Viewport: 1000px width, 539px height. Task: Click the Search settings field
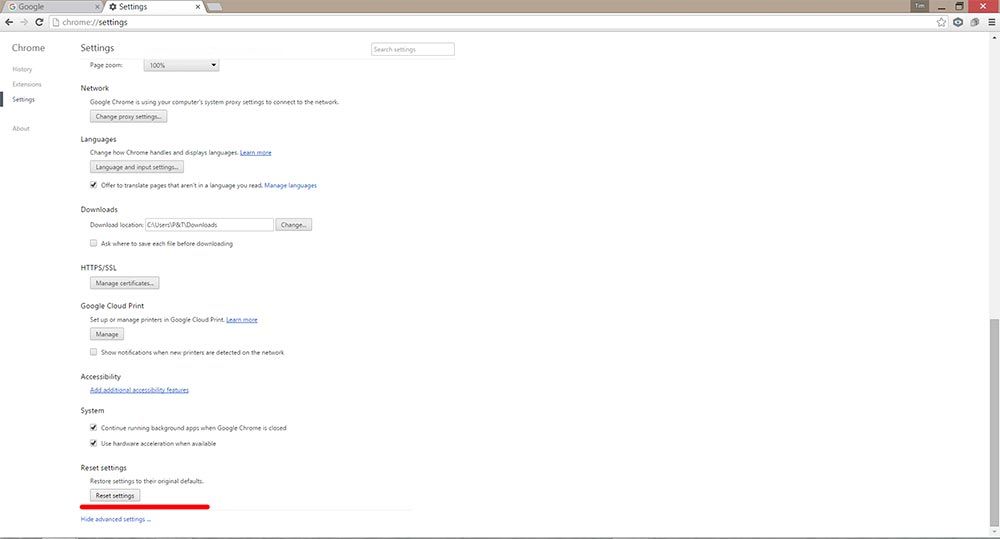point(413,49)
